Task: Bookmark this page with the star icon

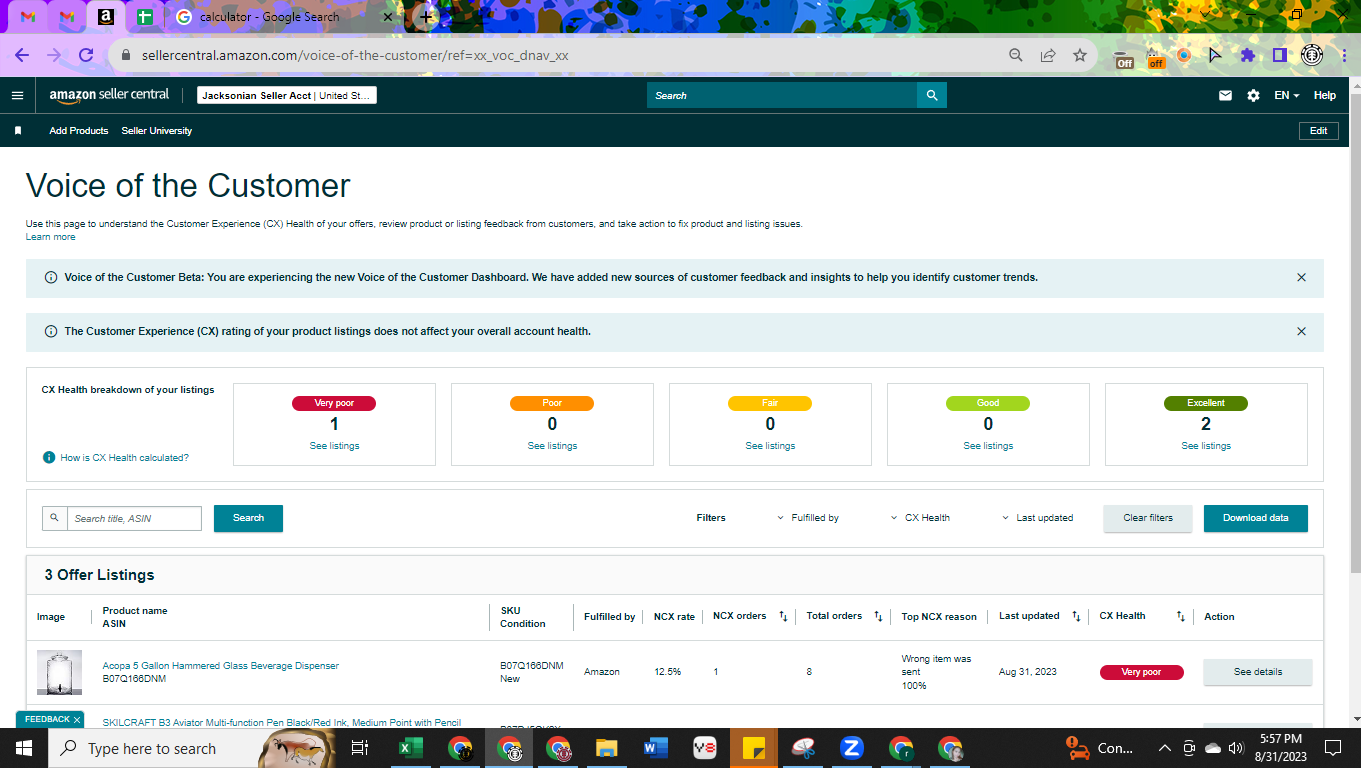Action: (x=1080, y=56)
